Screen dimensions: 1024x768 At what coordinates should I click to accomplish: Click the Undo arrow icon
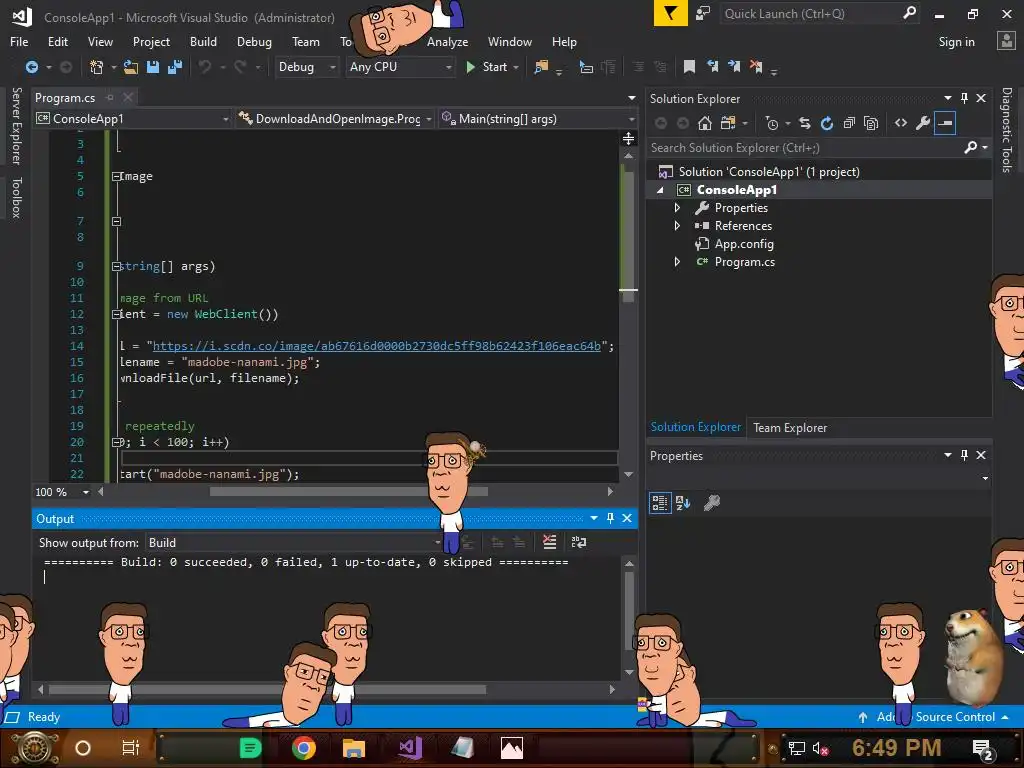tap(205, 67)
